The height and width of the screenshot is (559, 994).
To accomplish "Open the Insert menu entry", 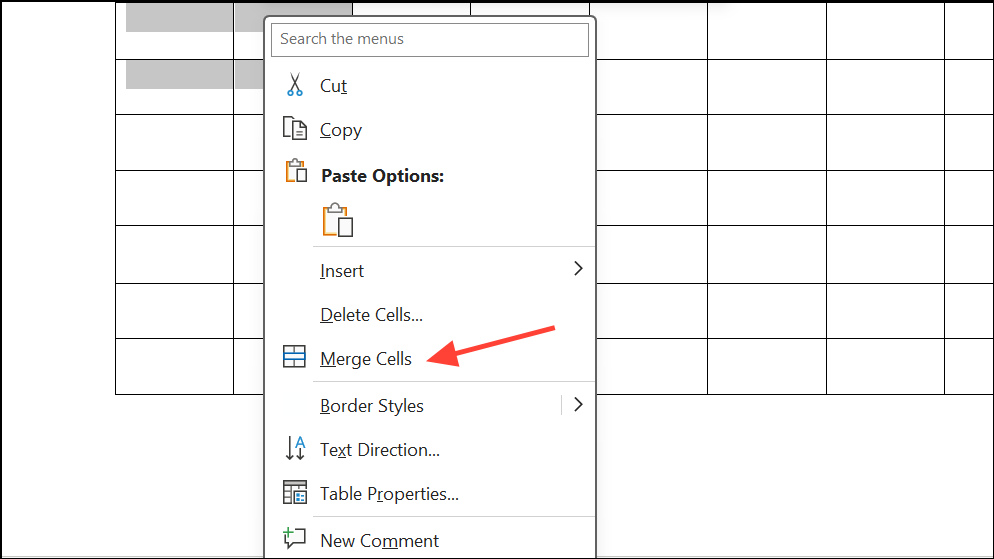I will pos(342,271).
